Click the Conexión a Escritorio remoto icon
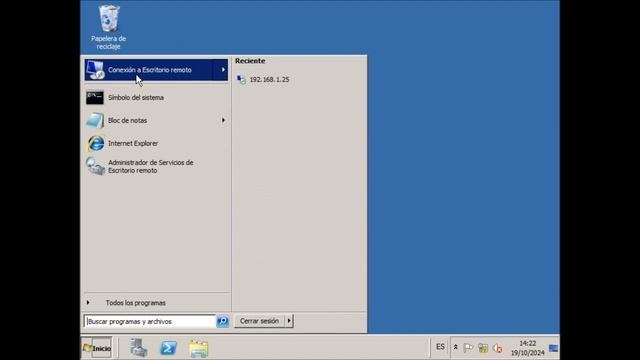640x360 pixels. (x=95, y=70)
